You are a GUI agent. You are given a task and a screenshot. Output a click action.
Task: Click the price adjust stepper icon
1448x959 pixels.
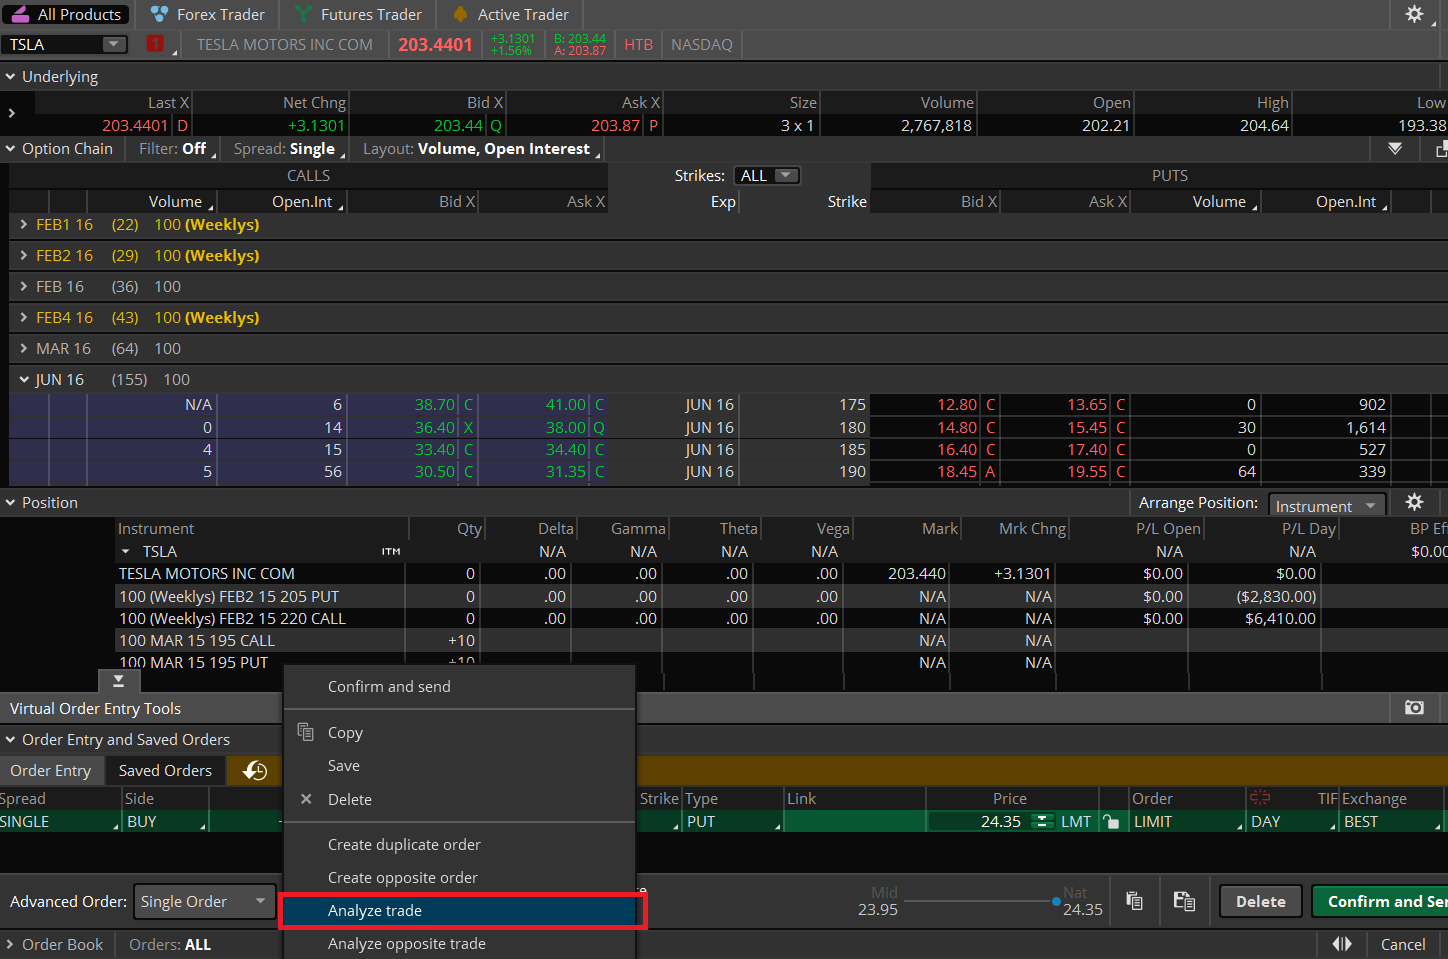[1042, 821]
